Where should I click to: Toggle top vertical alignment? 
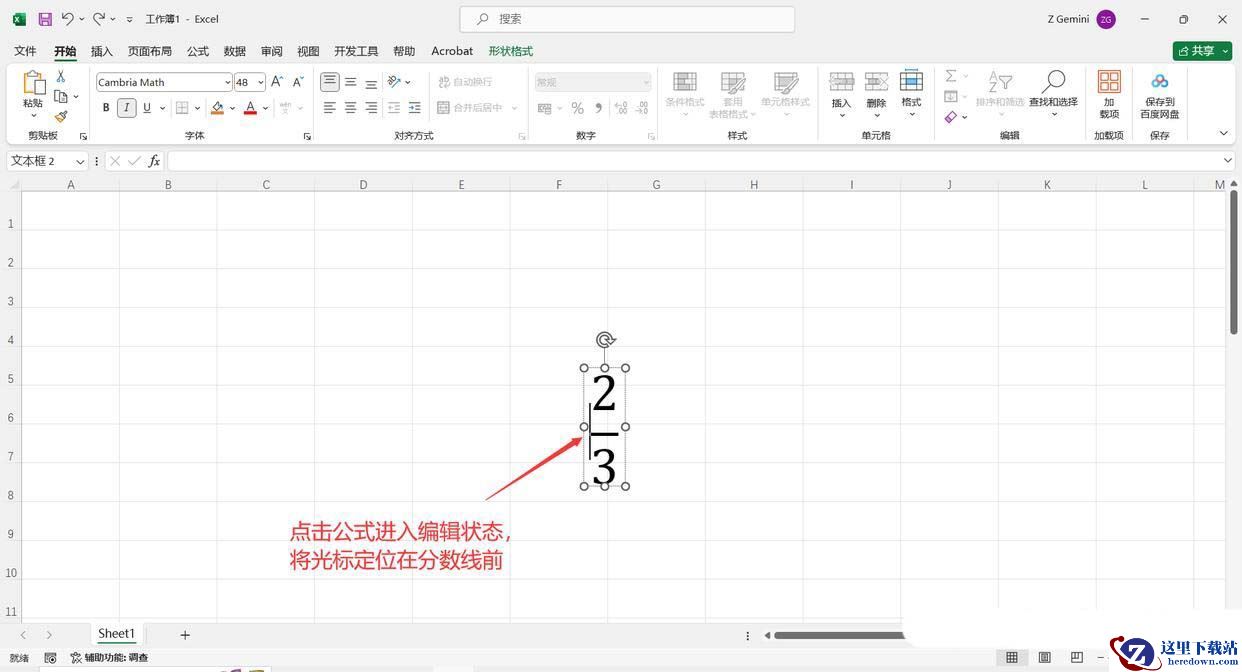pos(330,82)
